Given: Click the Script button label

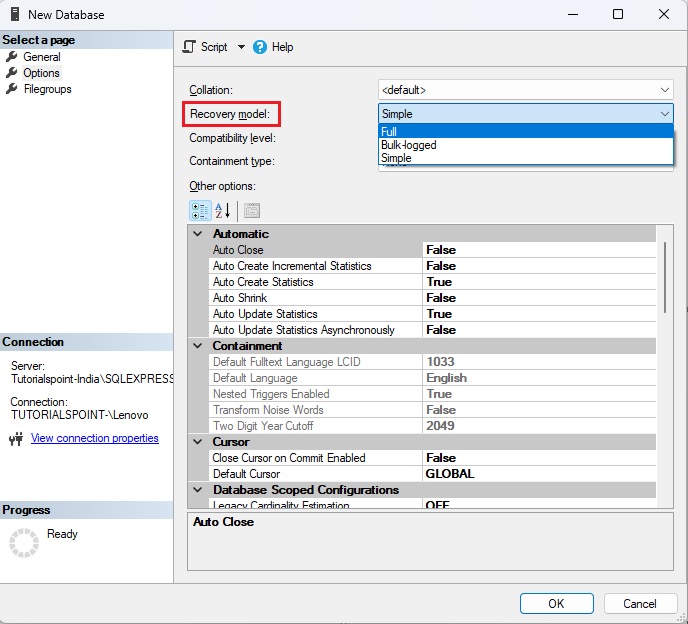Looking at the screenshot, I should [214, 47].
